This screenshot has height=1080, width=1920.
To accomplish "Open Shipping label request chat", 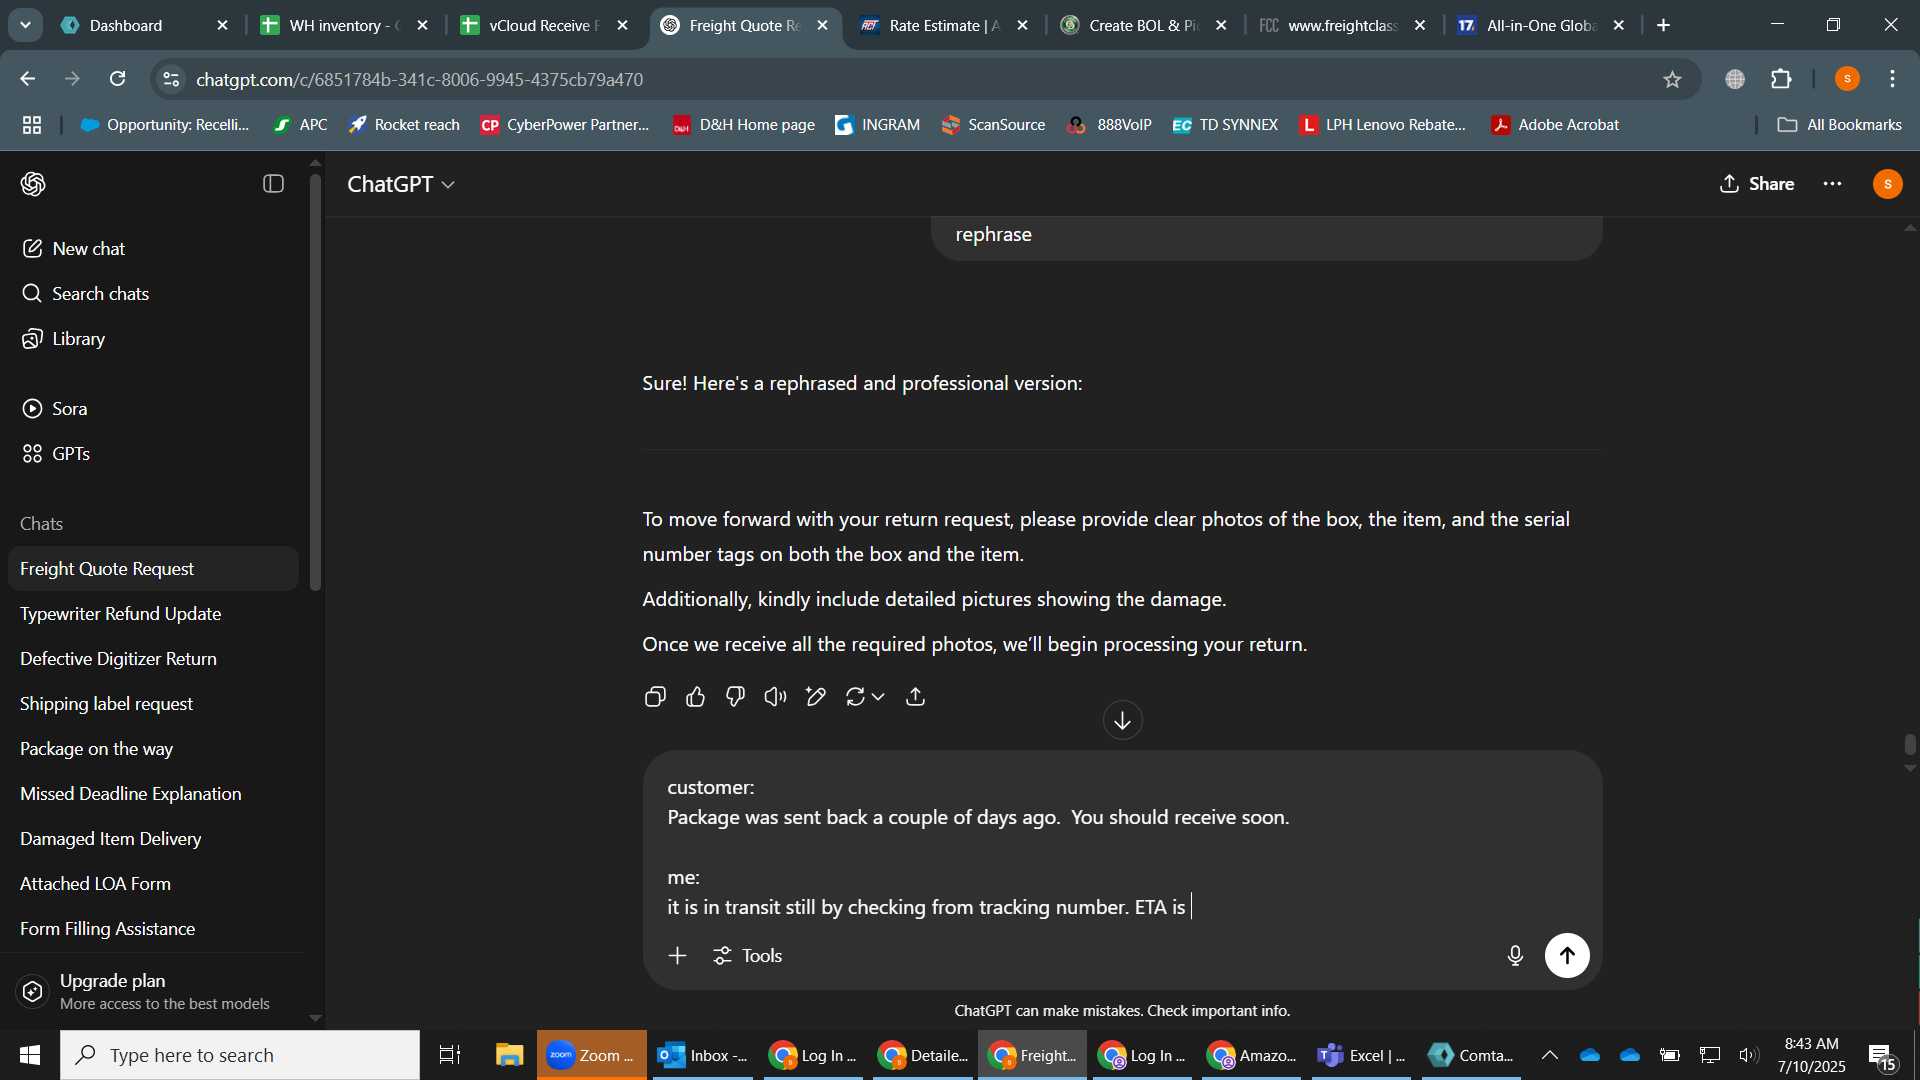I will (x=154, y=703).
